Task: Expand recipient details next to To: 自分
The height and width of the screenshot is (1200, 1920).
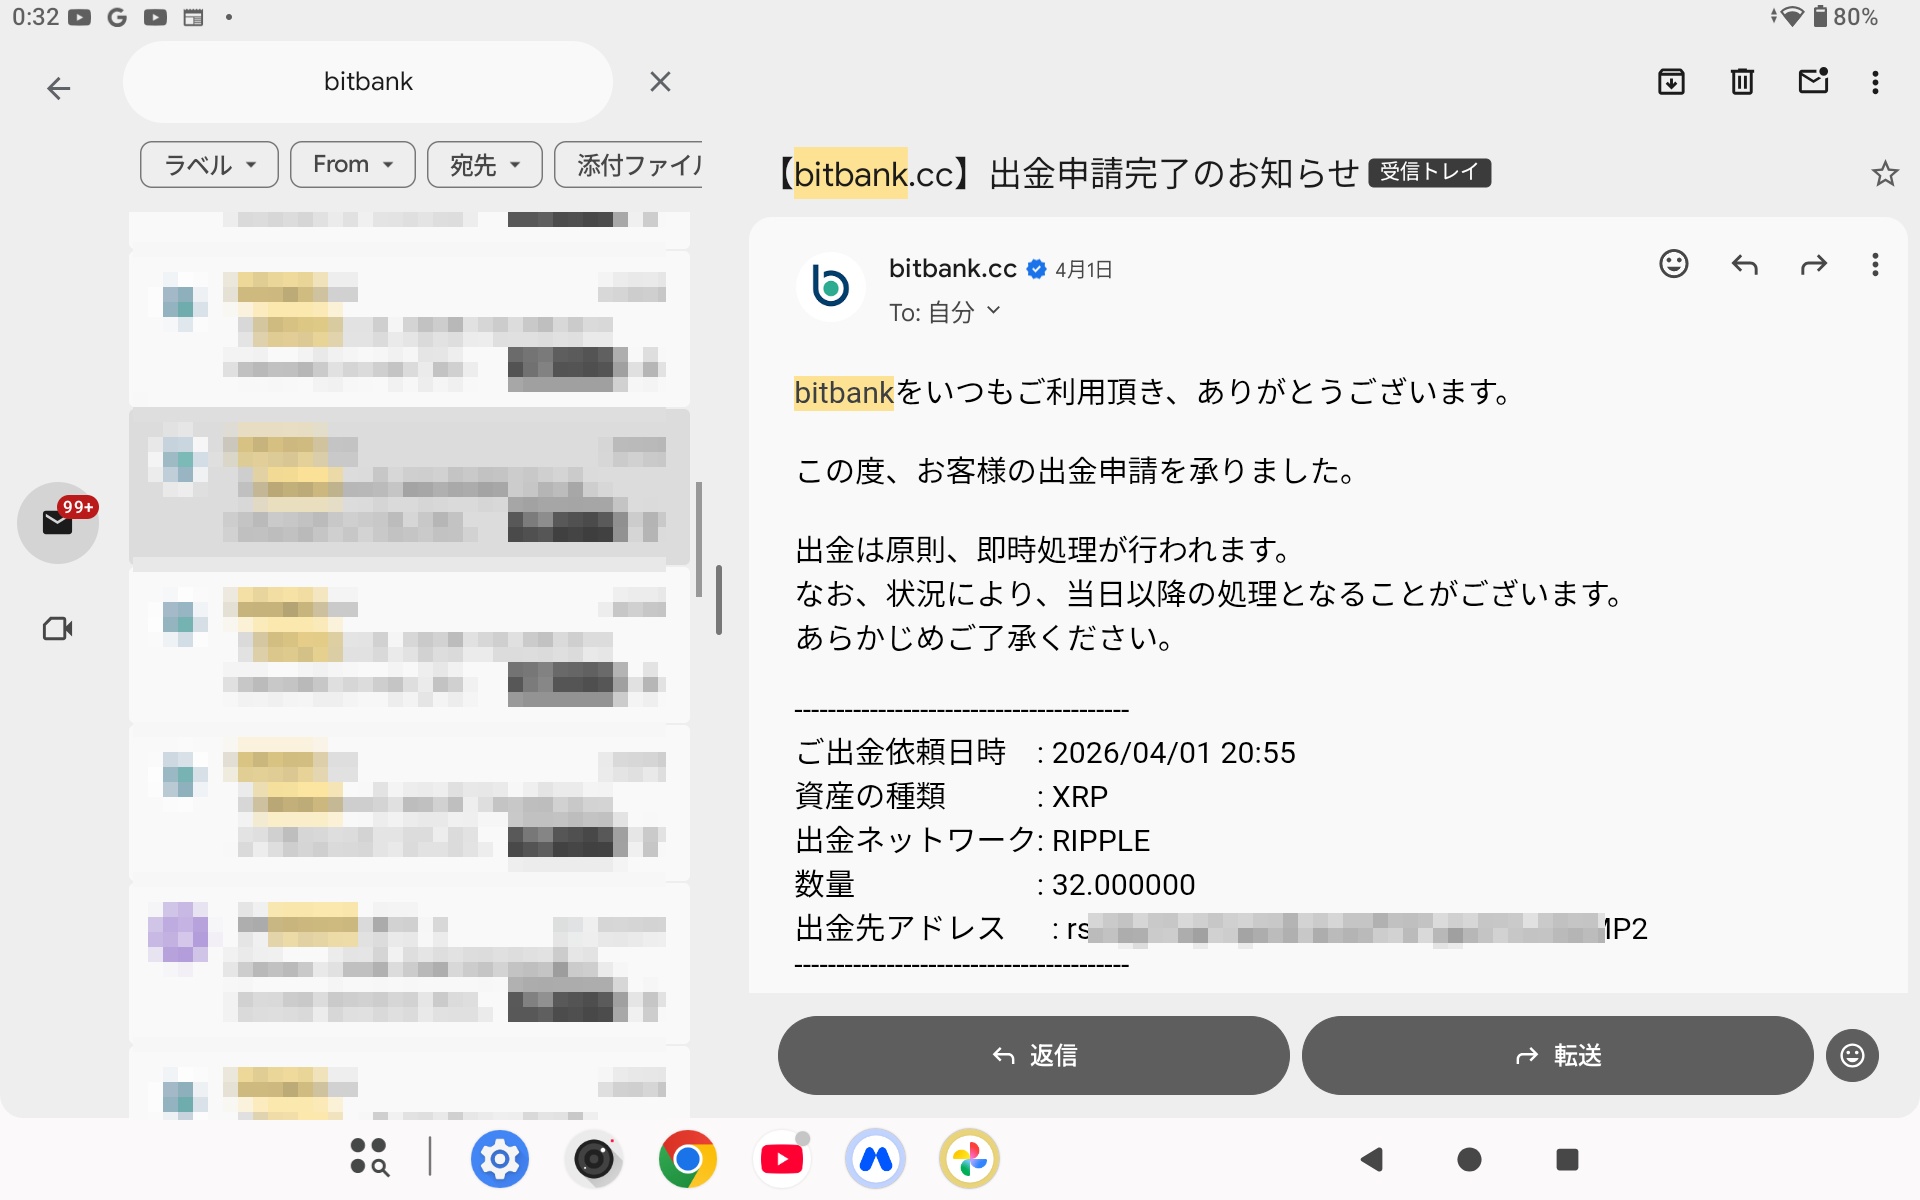Action: pyautogui.click(x=993, y=311)
